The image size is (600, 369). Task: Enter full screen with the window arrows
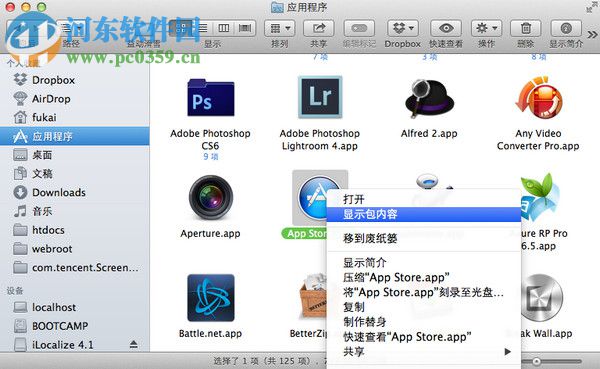tap(592, 8)
